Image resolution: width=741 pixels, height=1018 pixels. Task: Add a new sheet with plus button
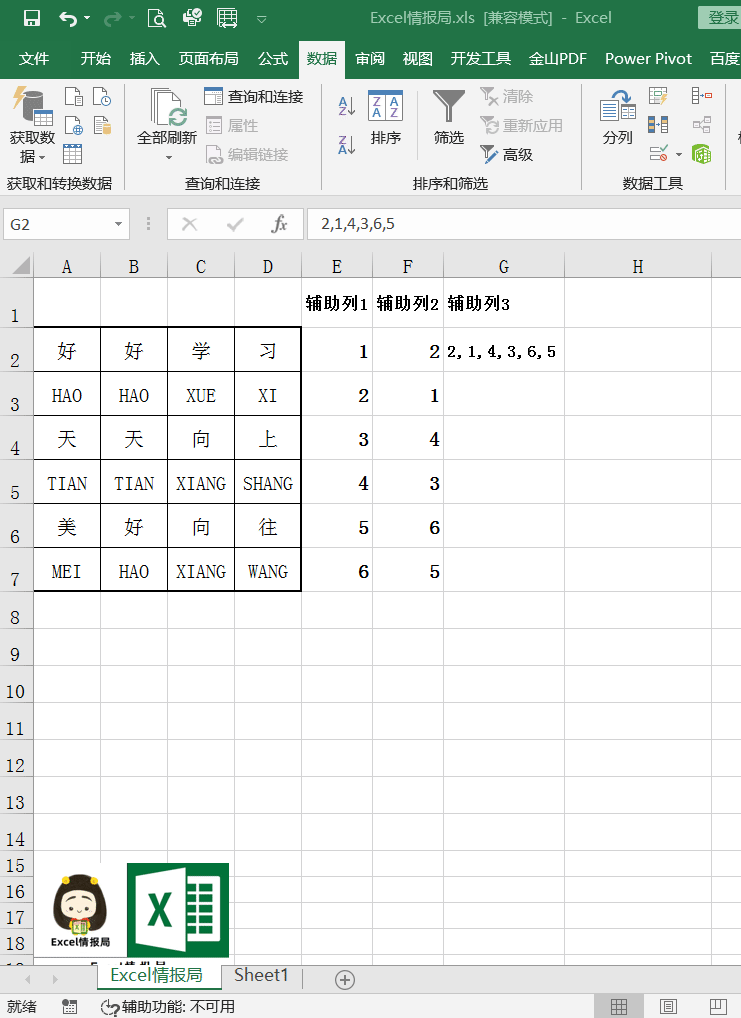tap(345, 979)
